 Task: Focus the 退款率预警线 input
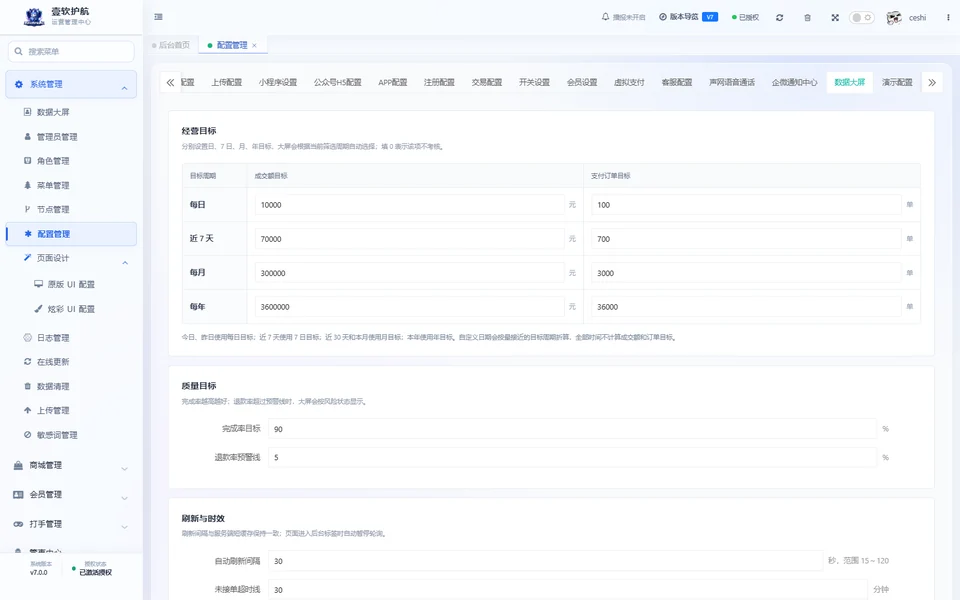click(x=572, y=457)
